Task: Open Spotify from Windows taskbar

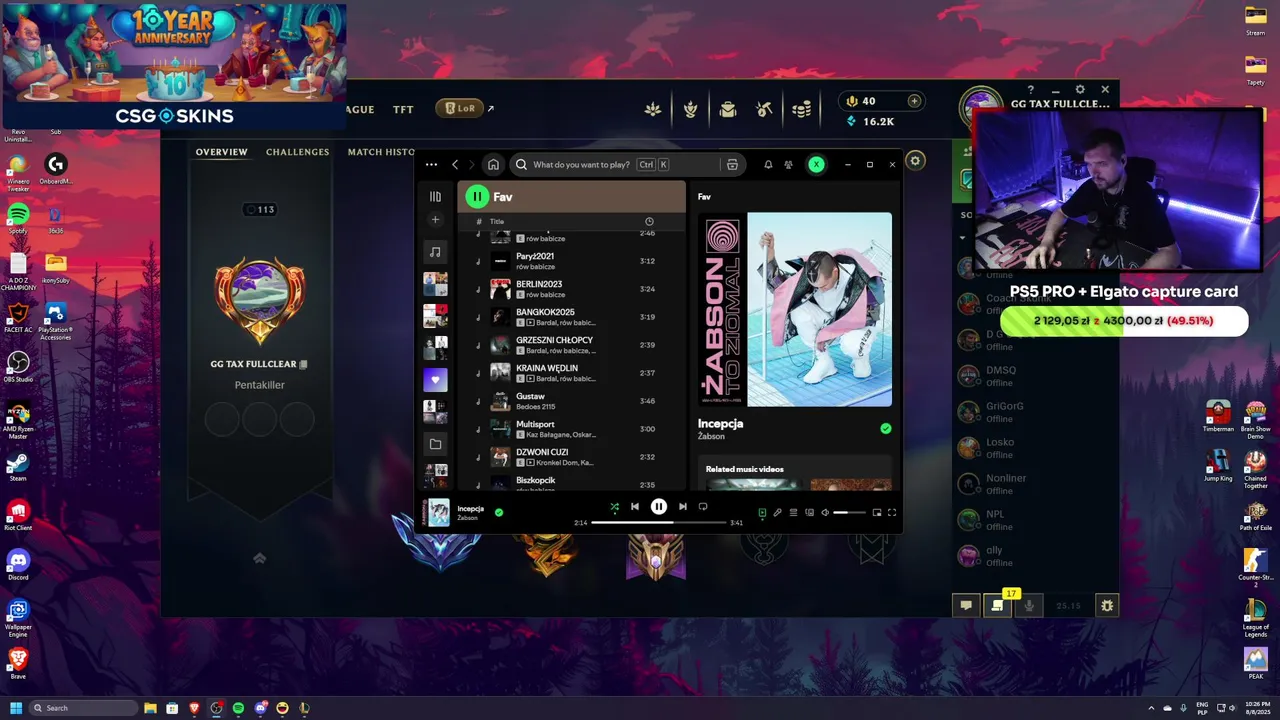Action: coord(238,708)
